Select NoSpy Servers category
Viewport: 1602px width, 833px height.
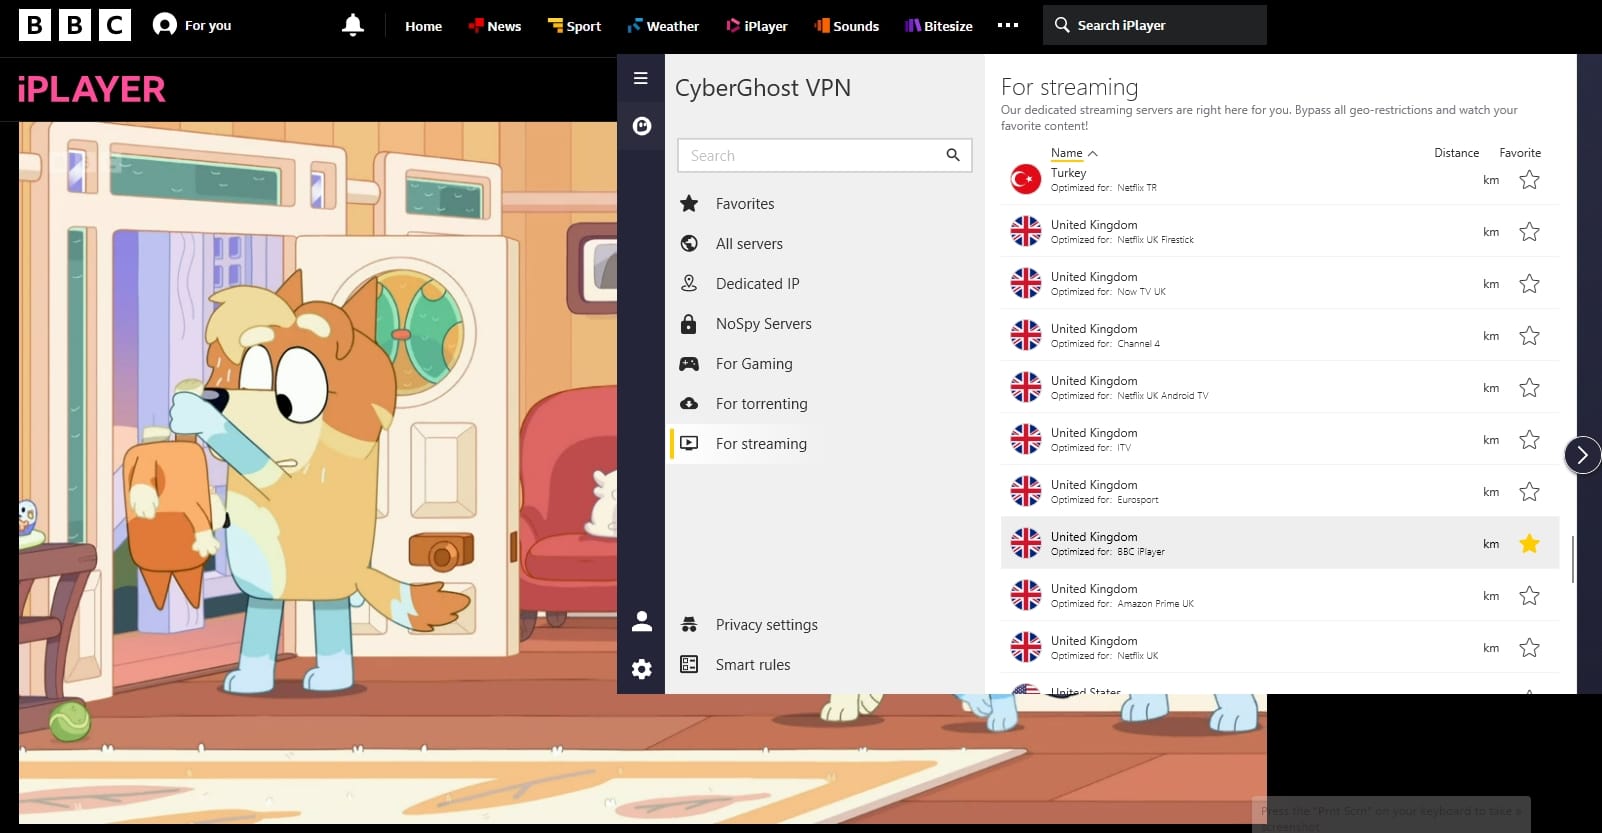tap(764, 324)
